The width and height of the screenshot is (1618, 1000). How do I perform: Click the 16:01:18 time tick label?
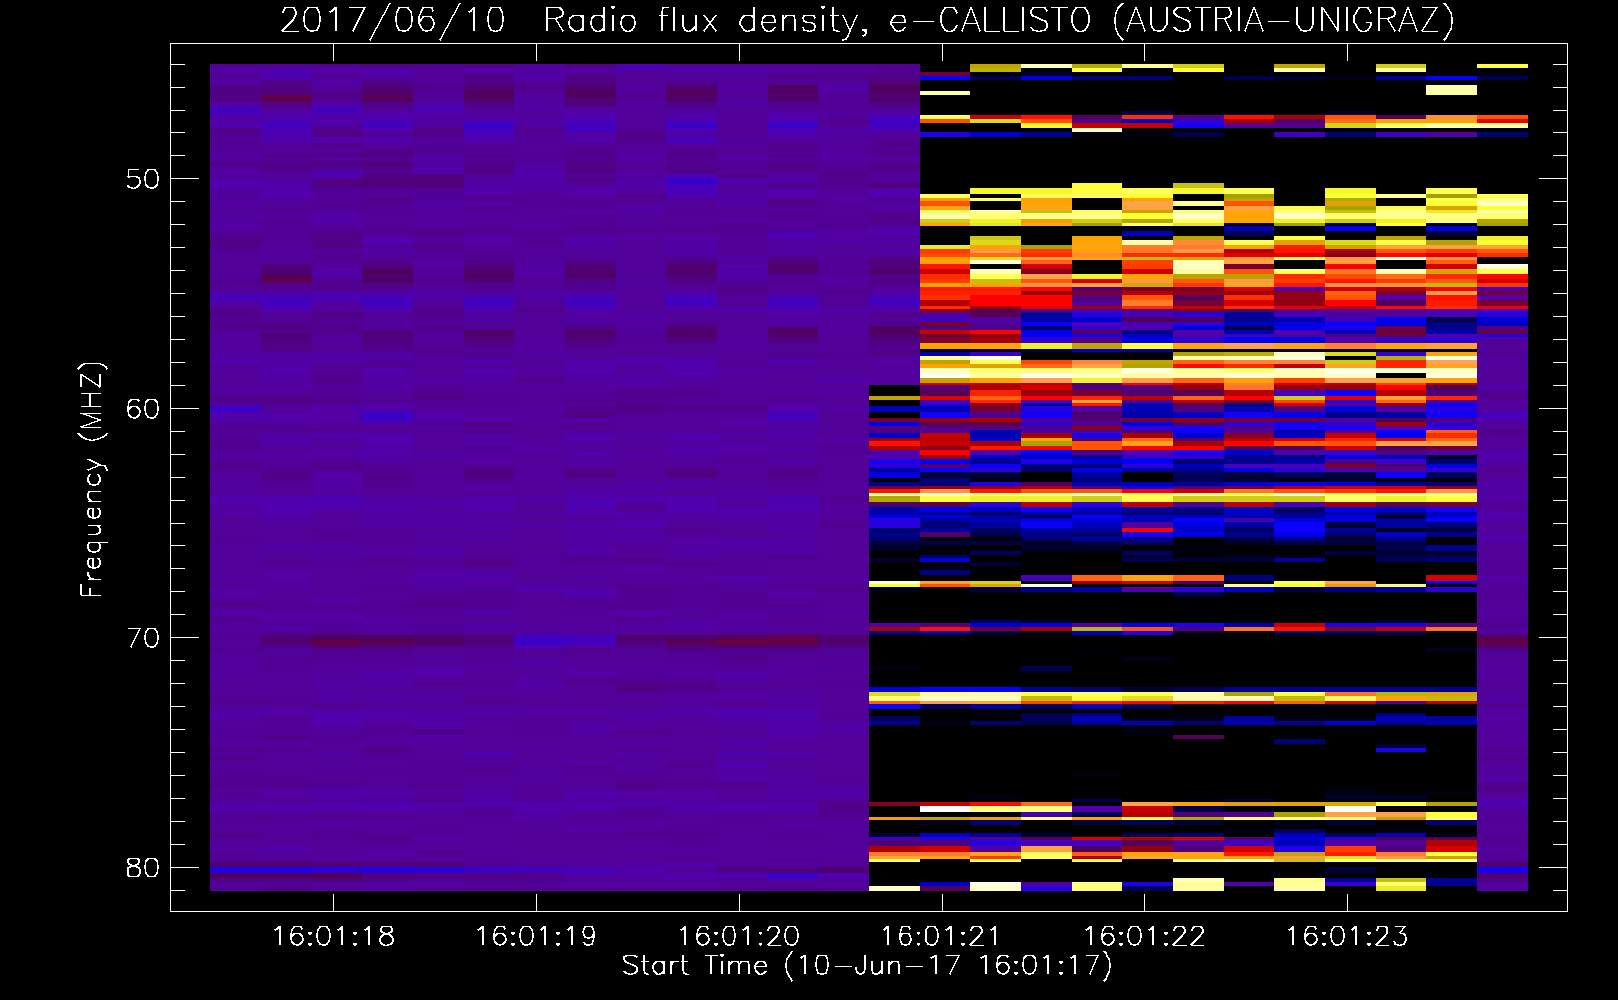(334, 937)
